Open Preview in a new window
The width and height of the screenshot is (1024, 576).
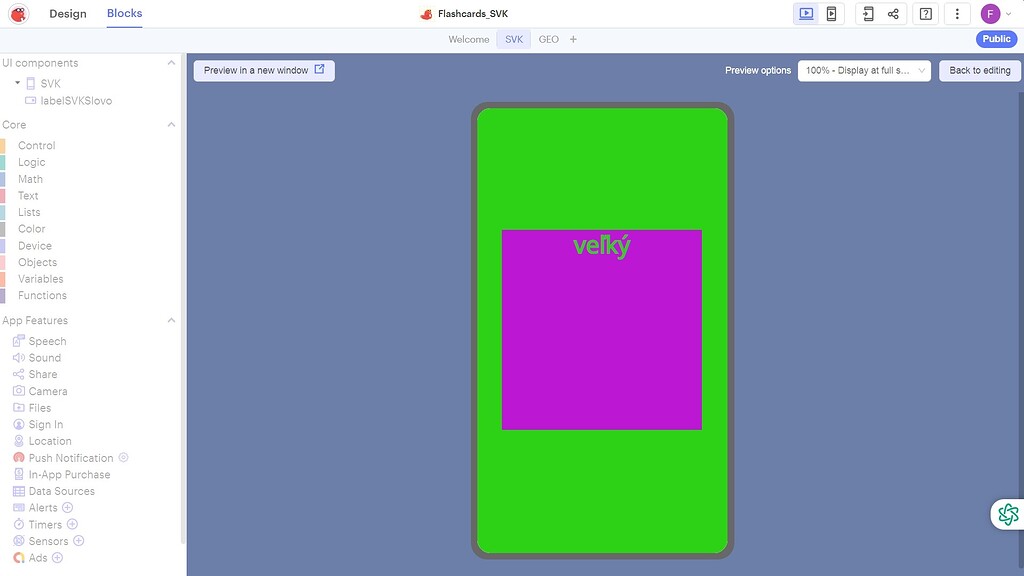click(263, 70)
